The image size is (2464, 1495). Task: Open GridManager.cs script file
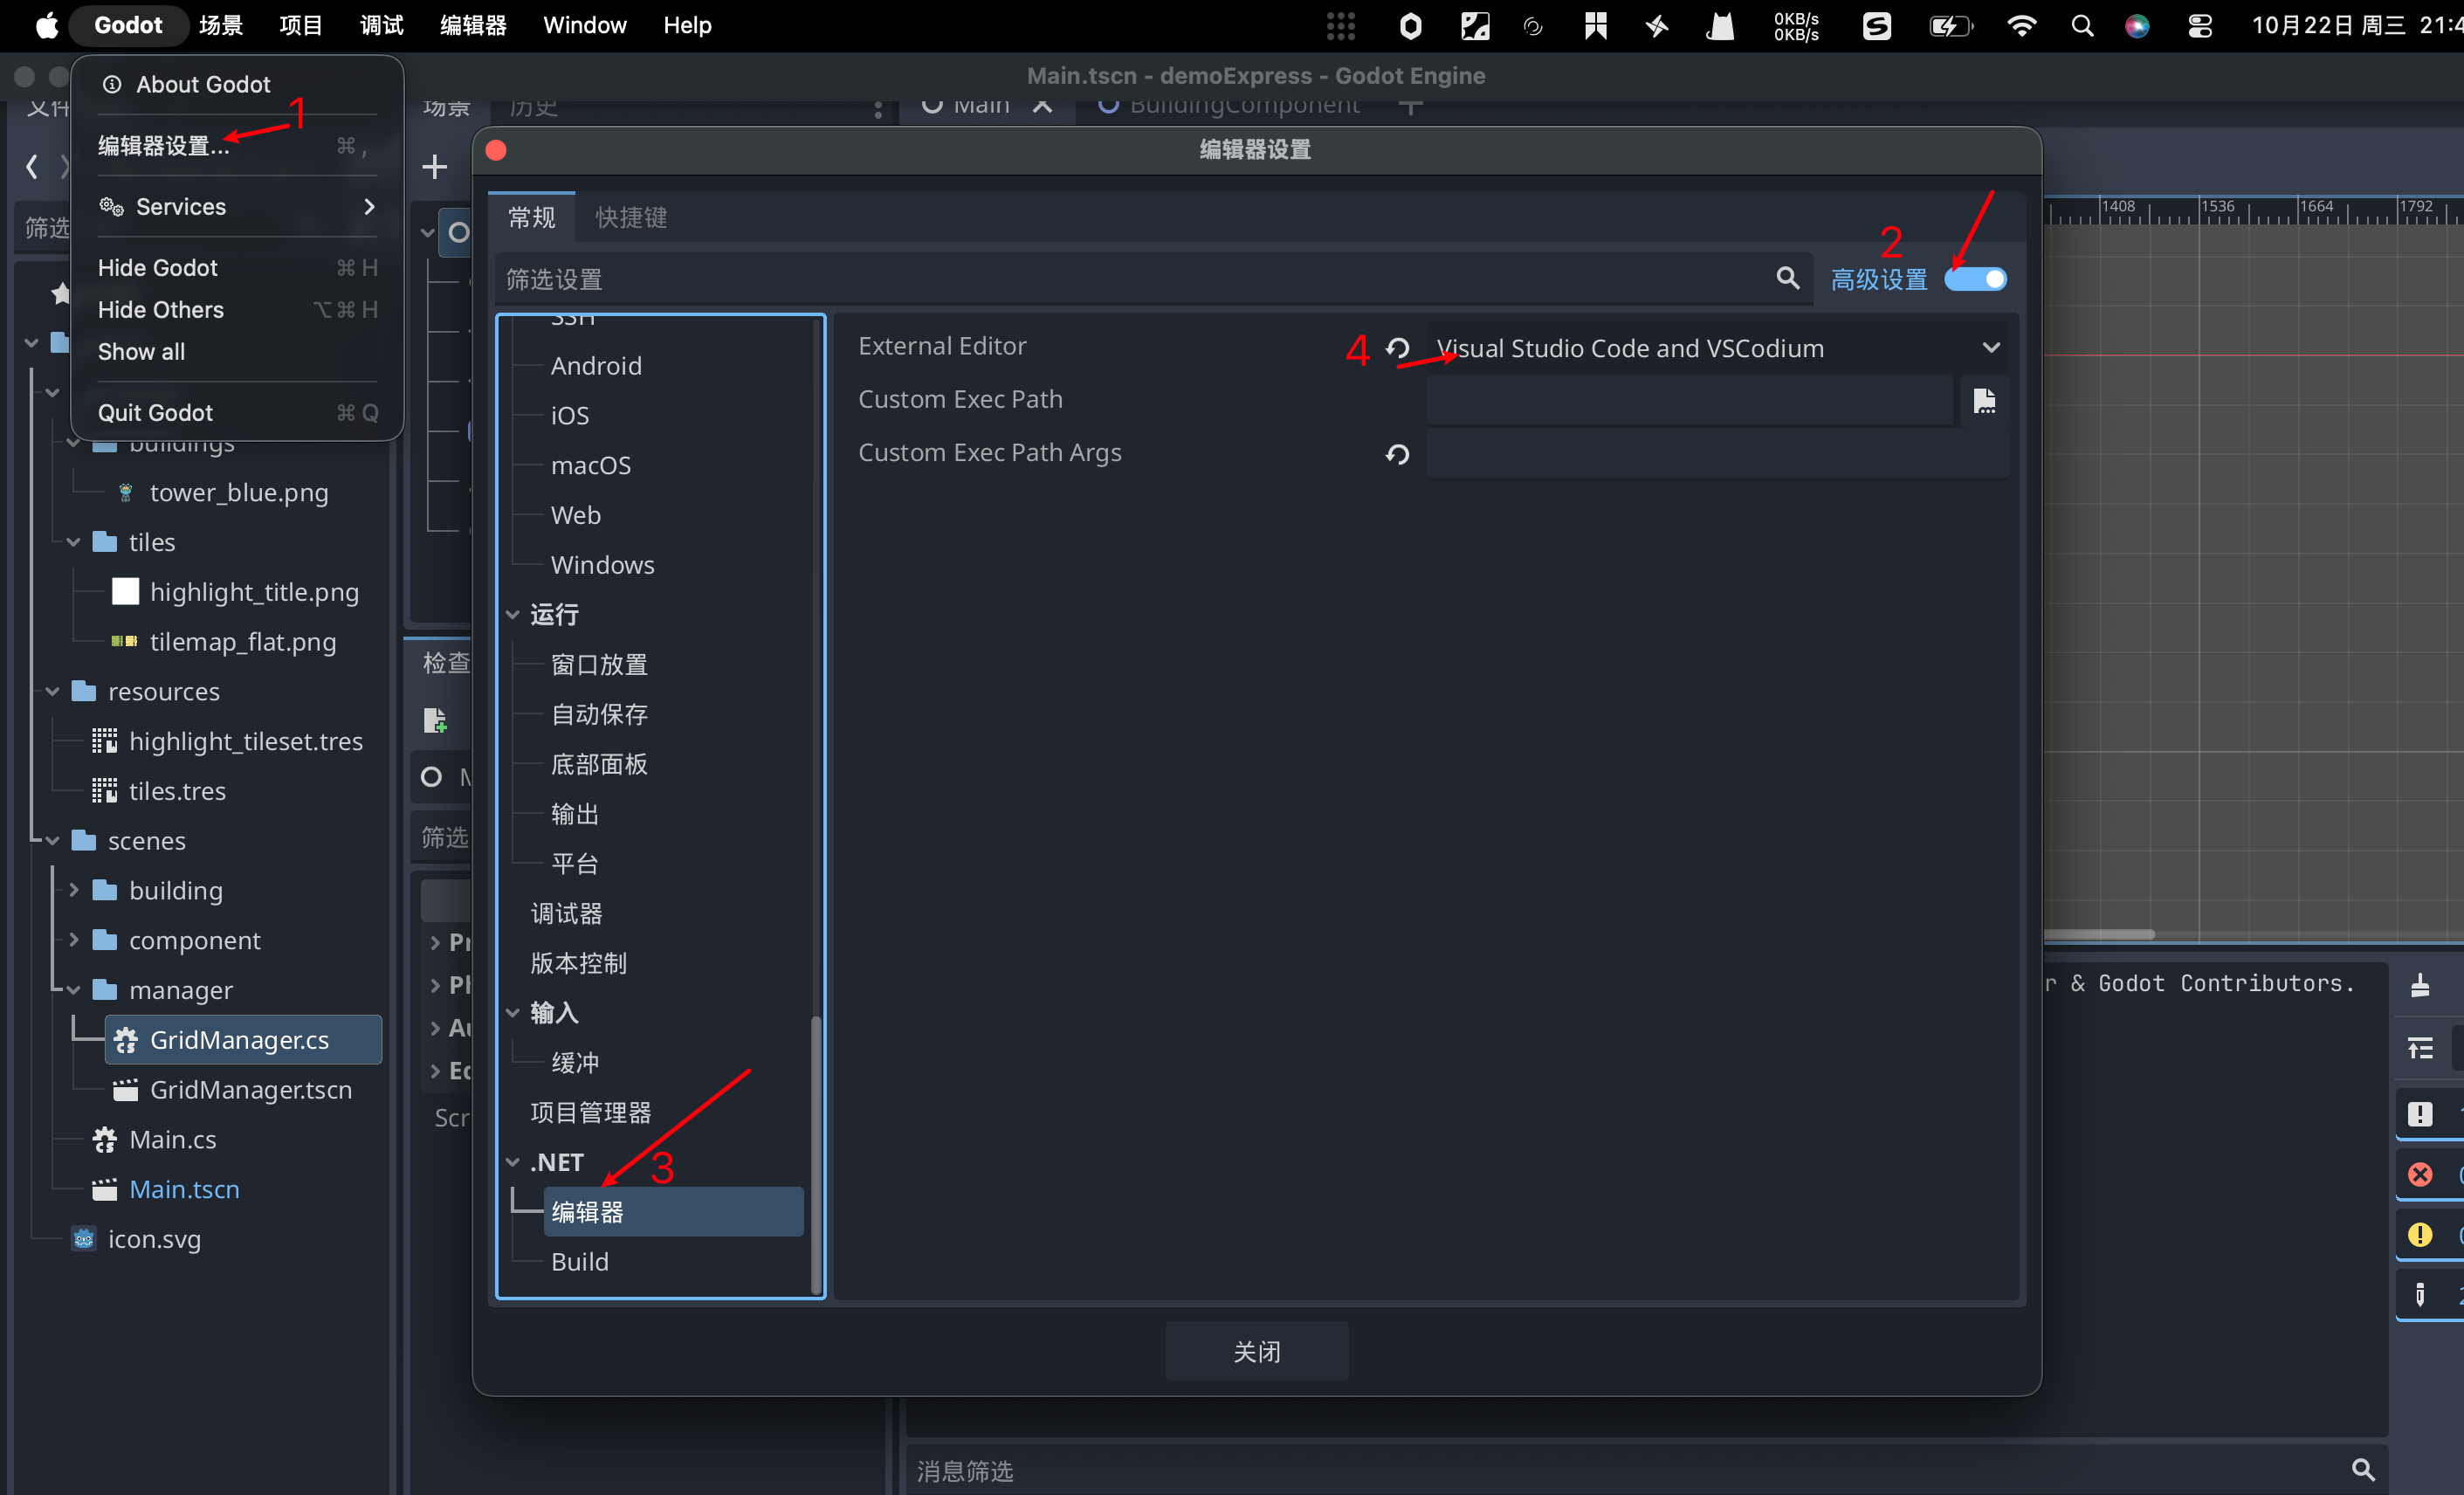pos(239,1040)
